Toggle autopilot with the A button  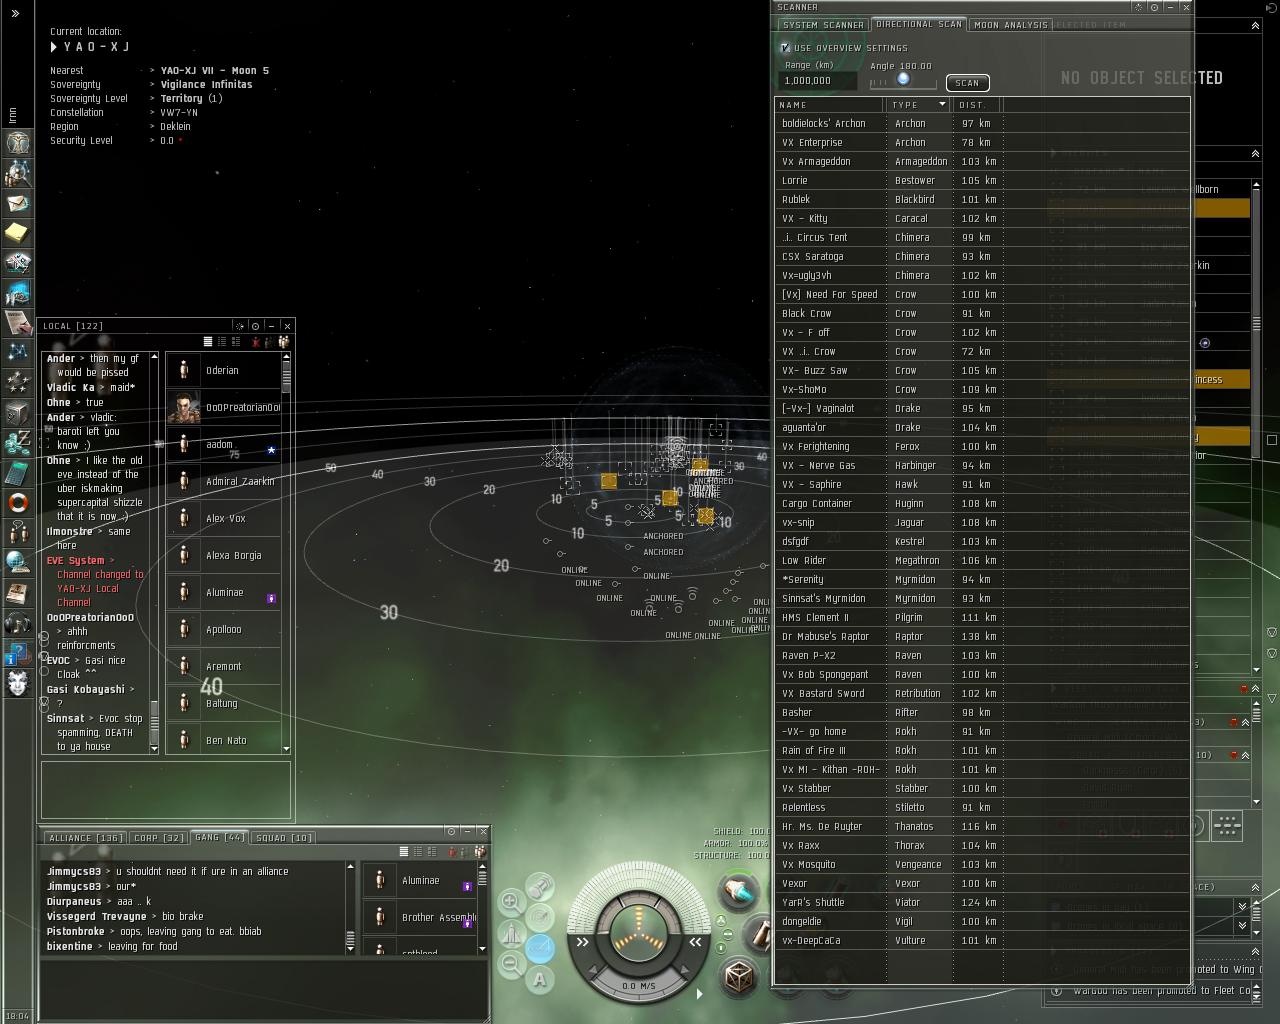pyautogui.click(x=540, y=979)
